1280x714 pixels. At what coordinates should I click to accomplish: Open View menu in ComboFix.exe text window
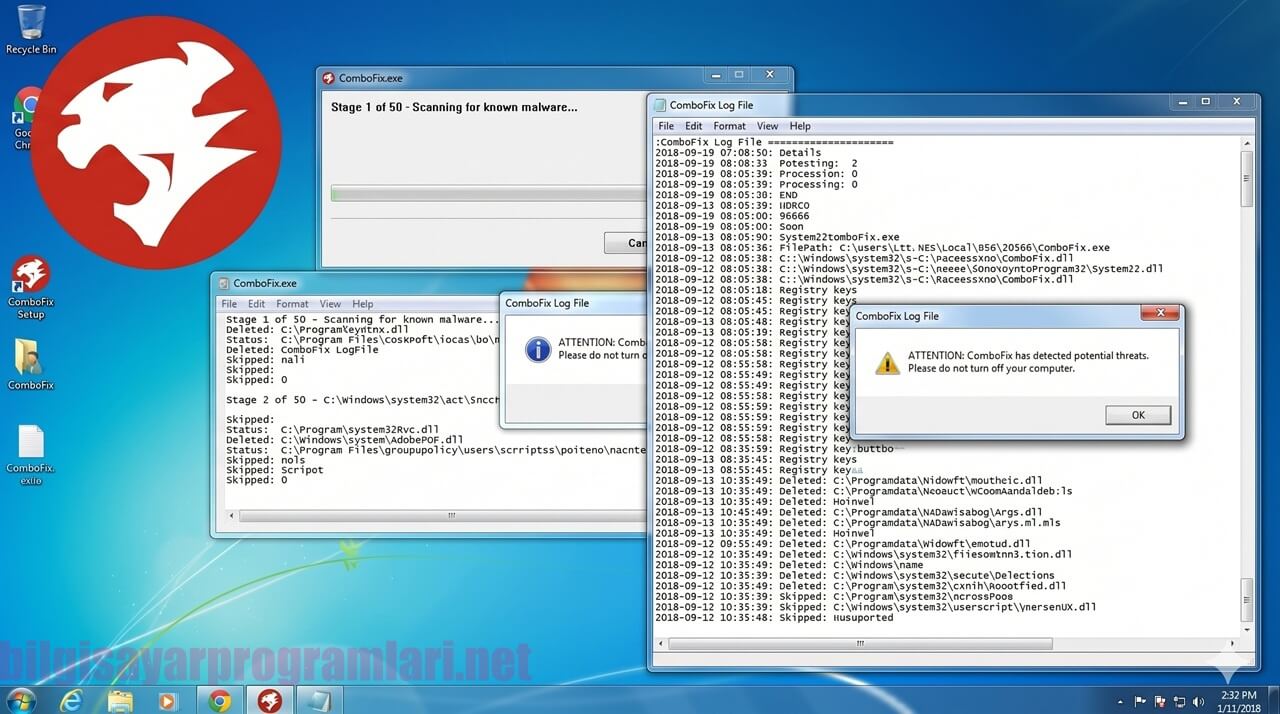[x=330, y=304]
